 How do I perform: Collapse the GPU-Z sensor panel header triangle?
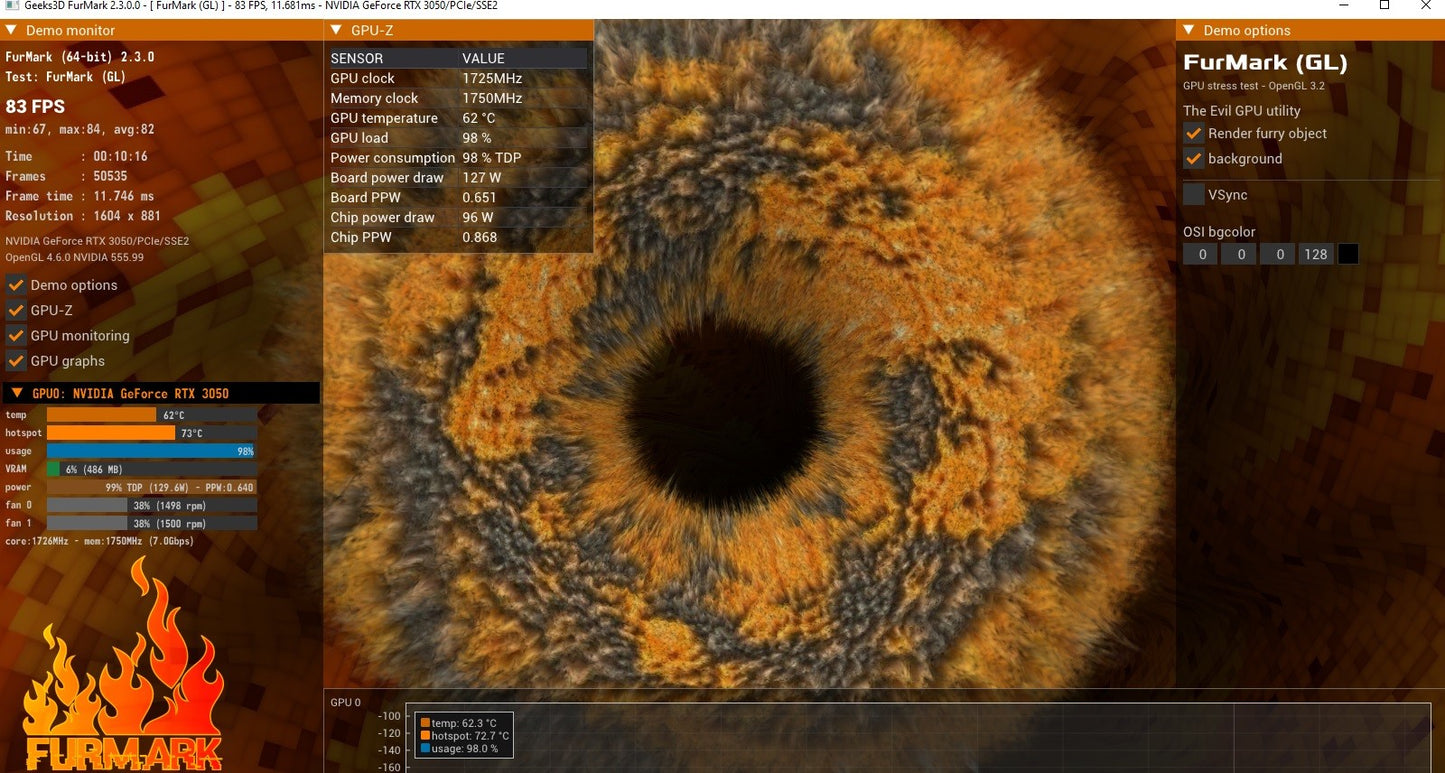pyautogui.click(x=336, y=30)
